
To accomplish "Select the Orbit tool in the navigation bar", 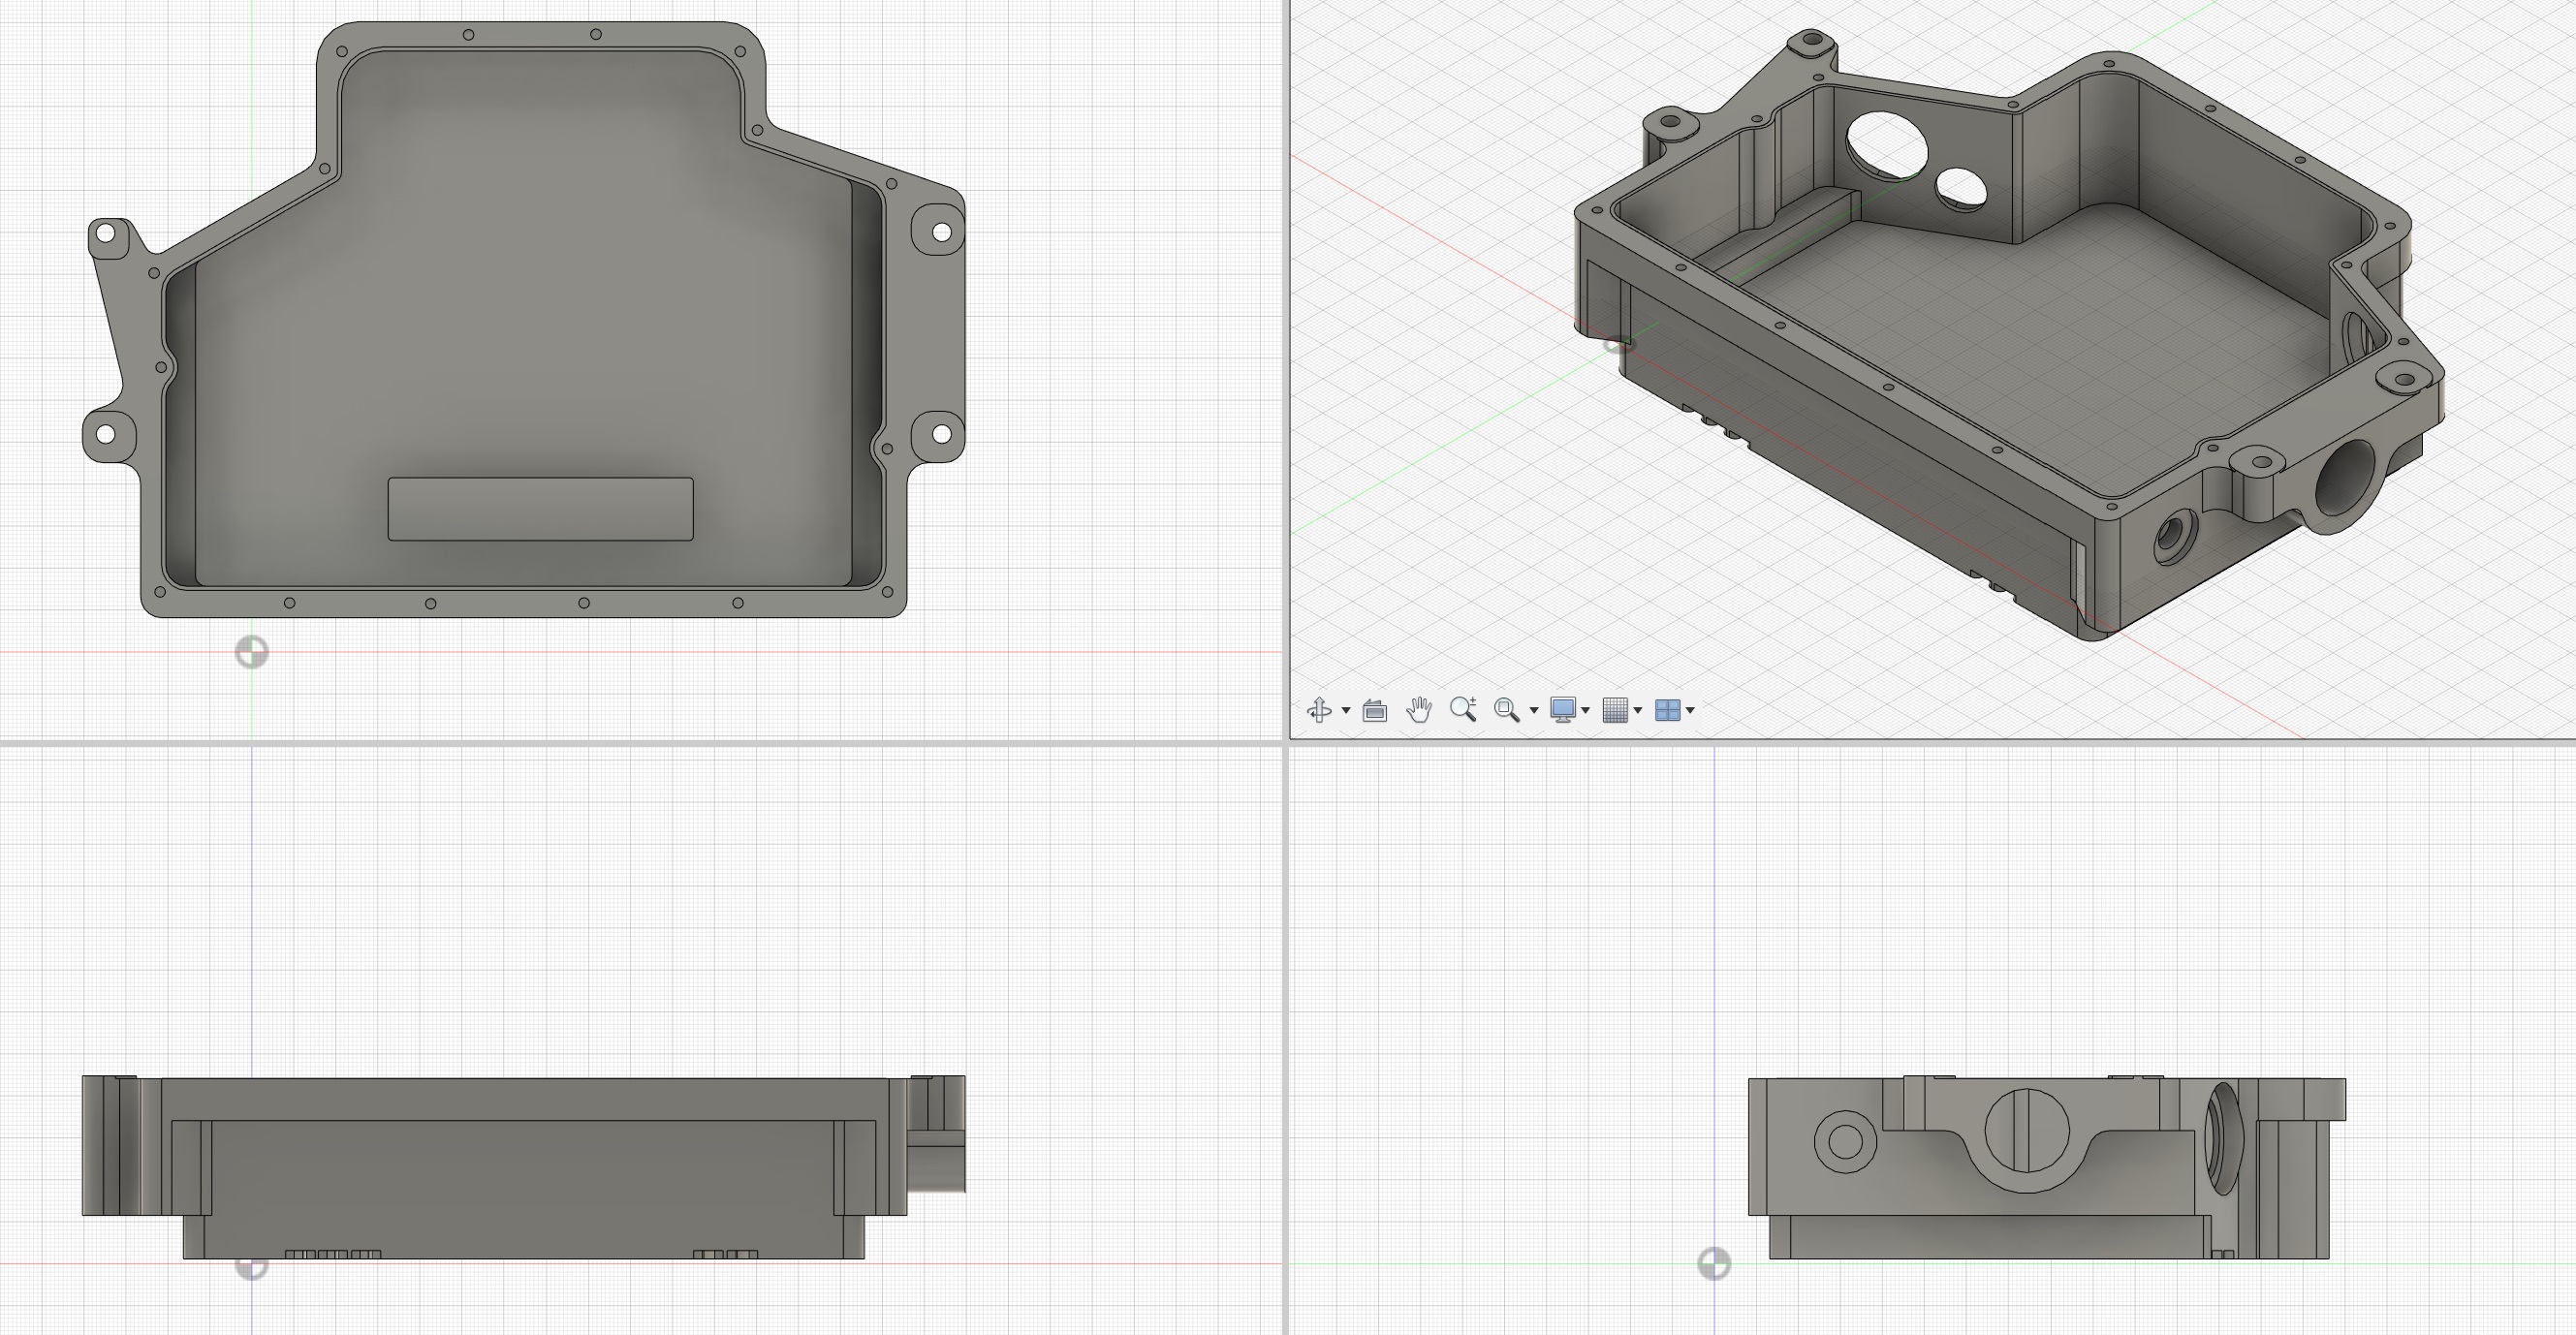I will coord(1321,710).
